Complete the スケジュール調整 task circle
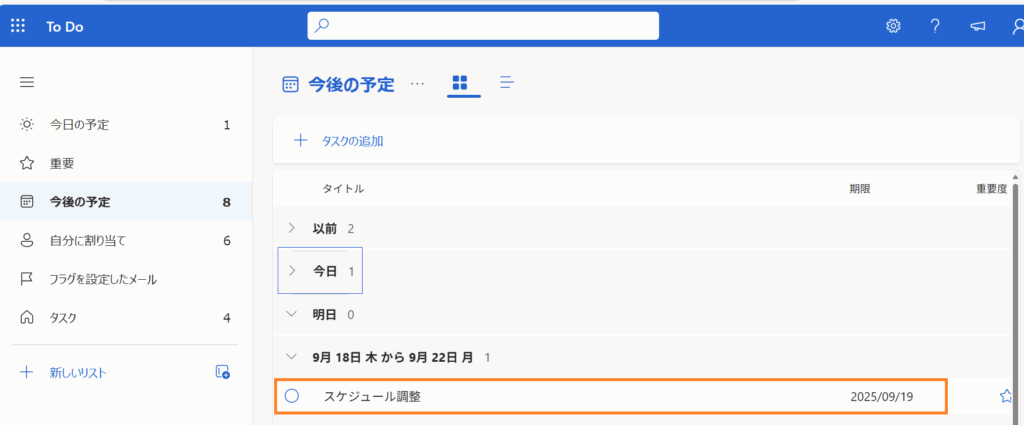The image size is (1024, 425). [x=292, y=396]
